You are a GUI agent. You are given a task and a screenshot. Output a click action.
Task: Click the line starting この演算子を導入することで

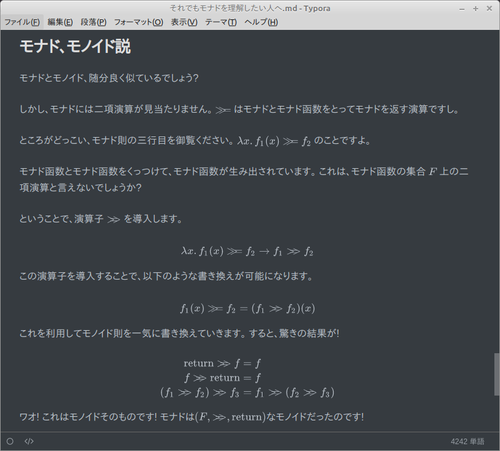[x=166, y=276]
